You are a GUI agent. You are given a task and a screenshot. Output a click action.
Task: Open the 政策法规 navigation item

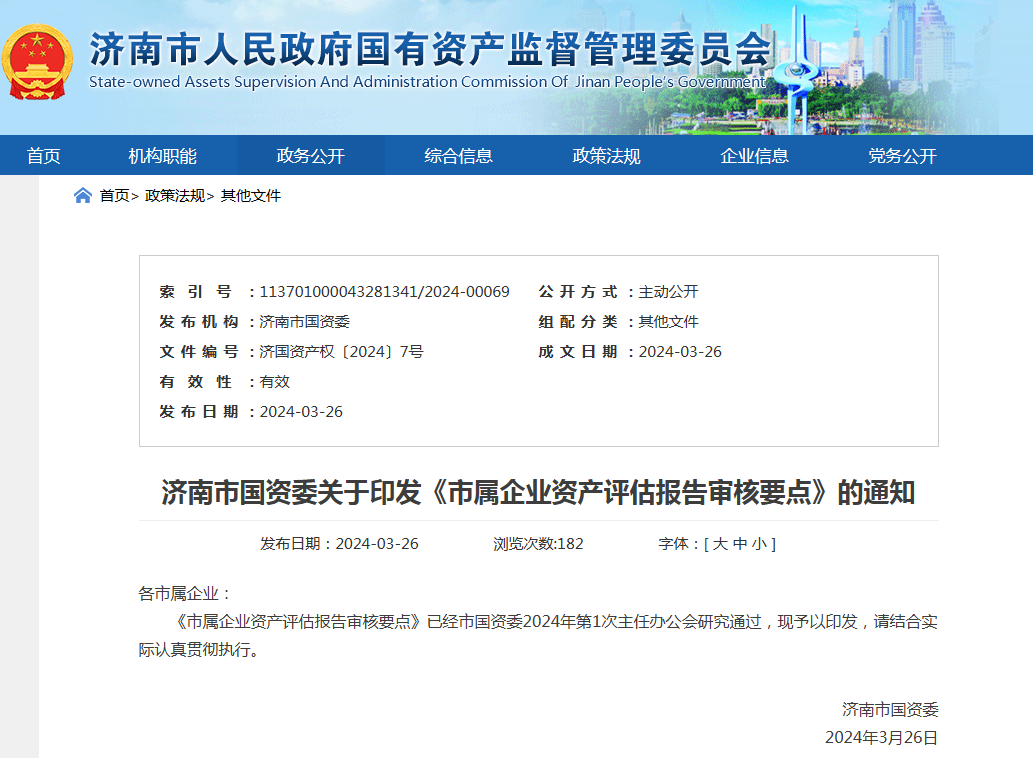(x=608, y=155)
